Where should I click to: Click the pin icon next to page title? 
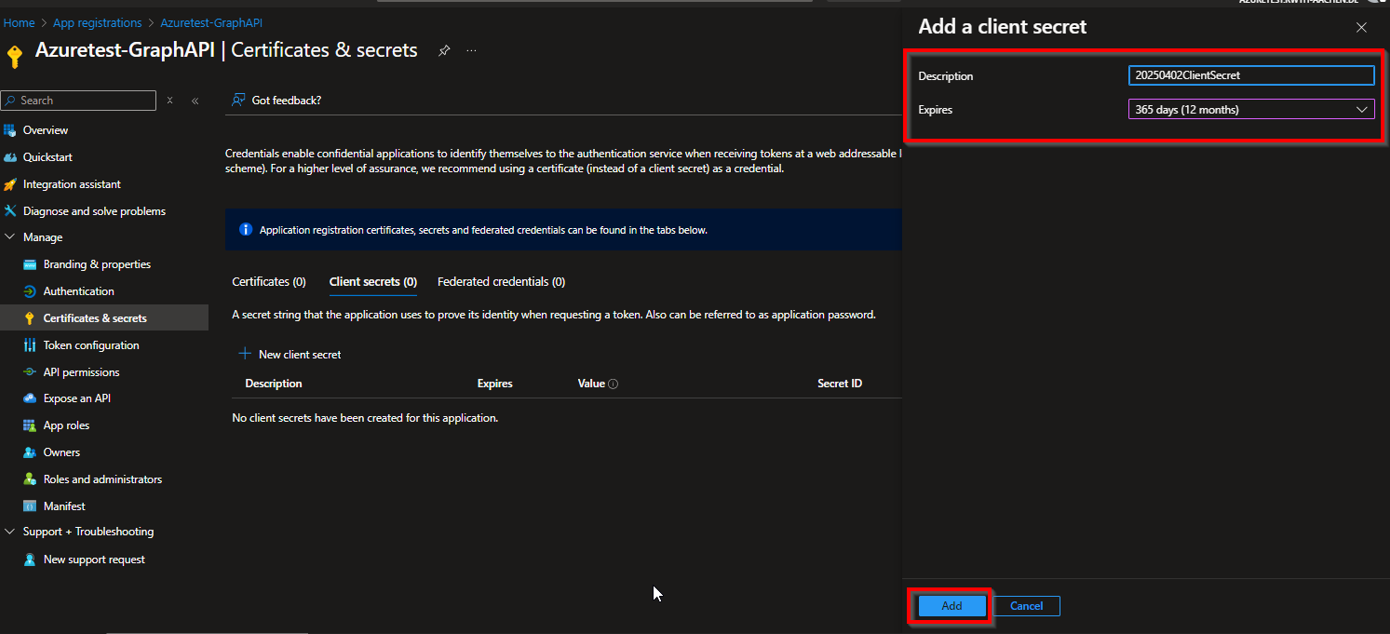[x=444, y=51]
